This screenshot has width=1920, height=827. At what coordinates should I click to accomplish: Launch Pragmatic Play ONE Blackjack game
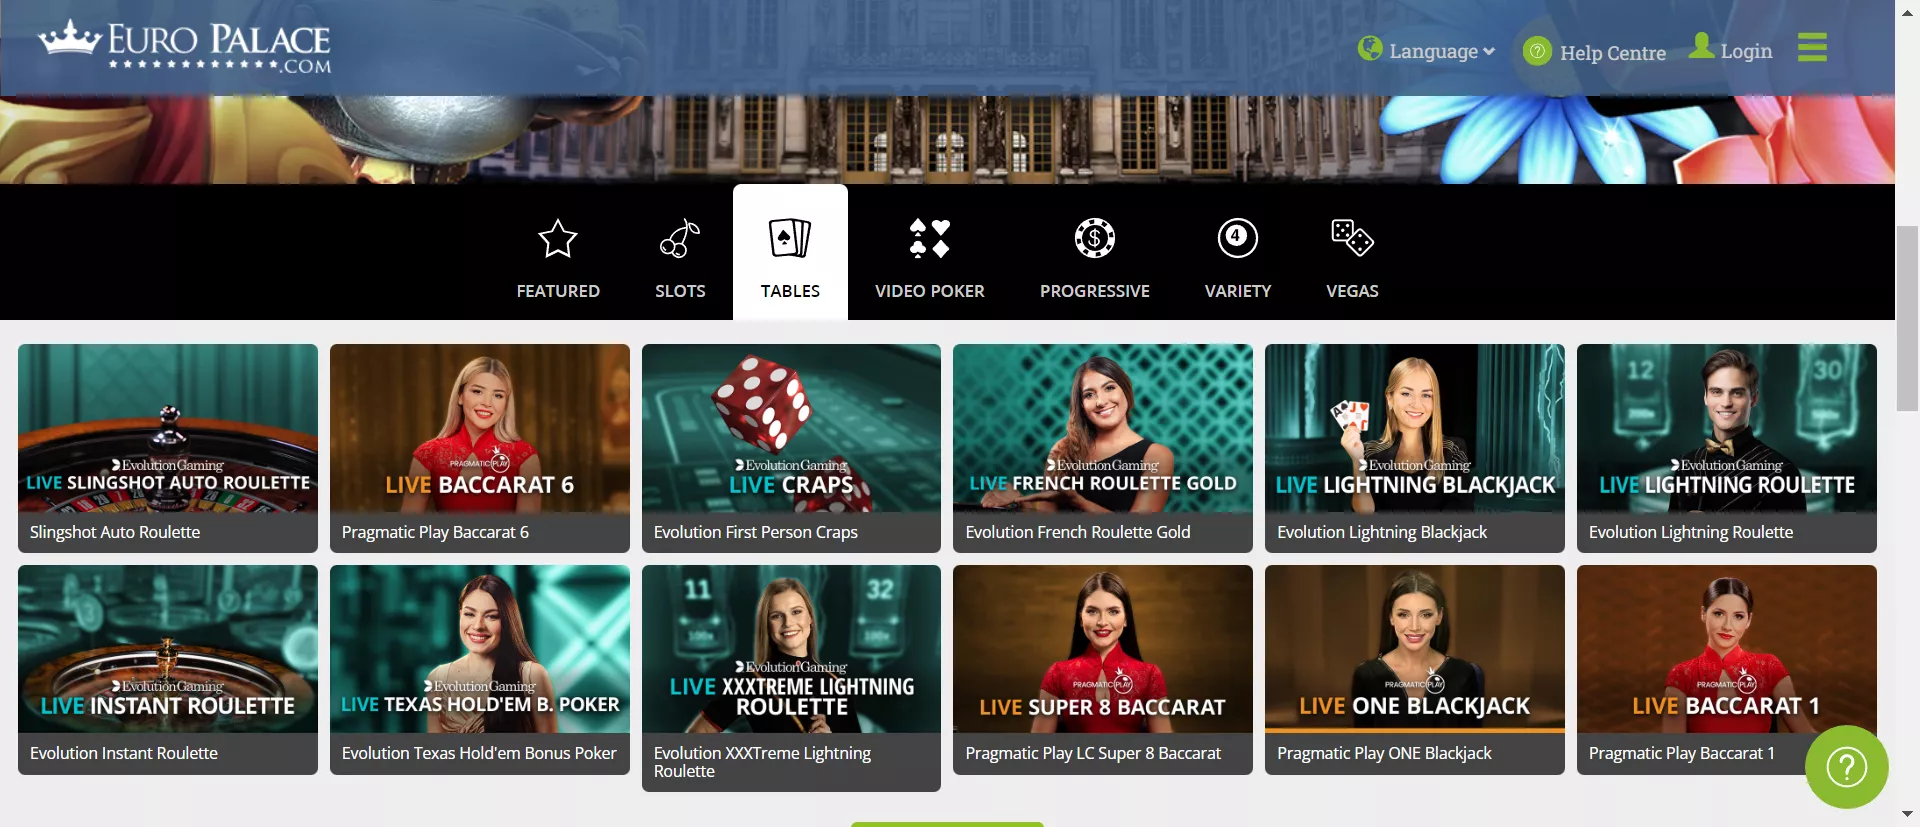pyautogui.click(x=1414, y=650)
